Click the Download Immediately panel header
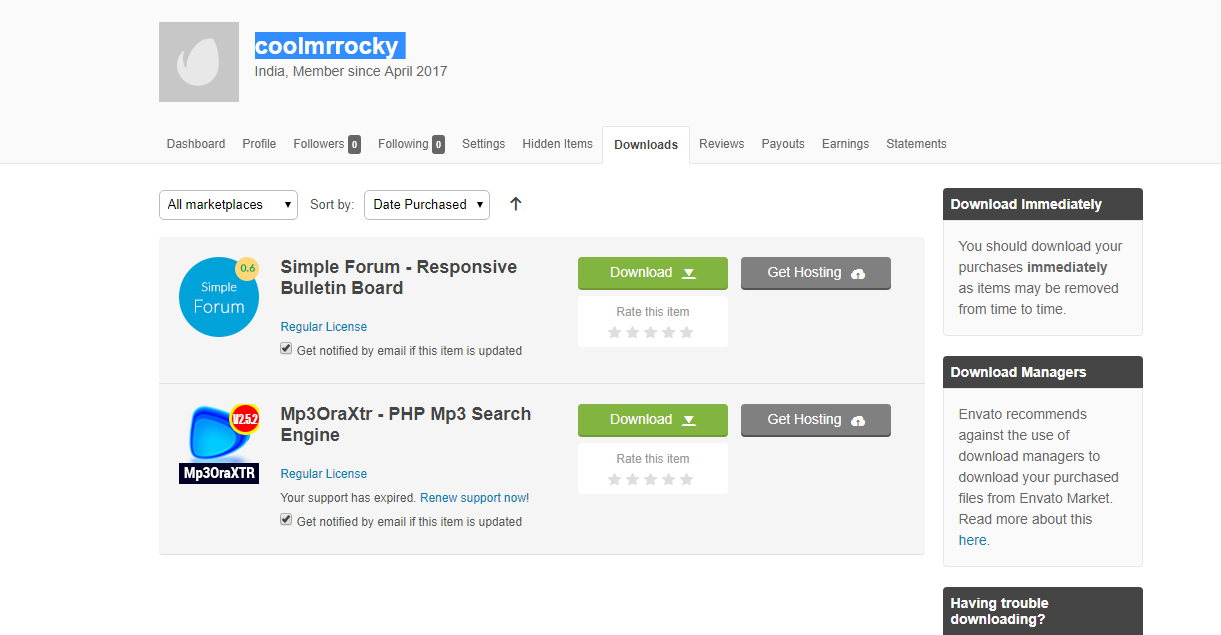Screen dimensions: 1221x635 (1043, 204)
